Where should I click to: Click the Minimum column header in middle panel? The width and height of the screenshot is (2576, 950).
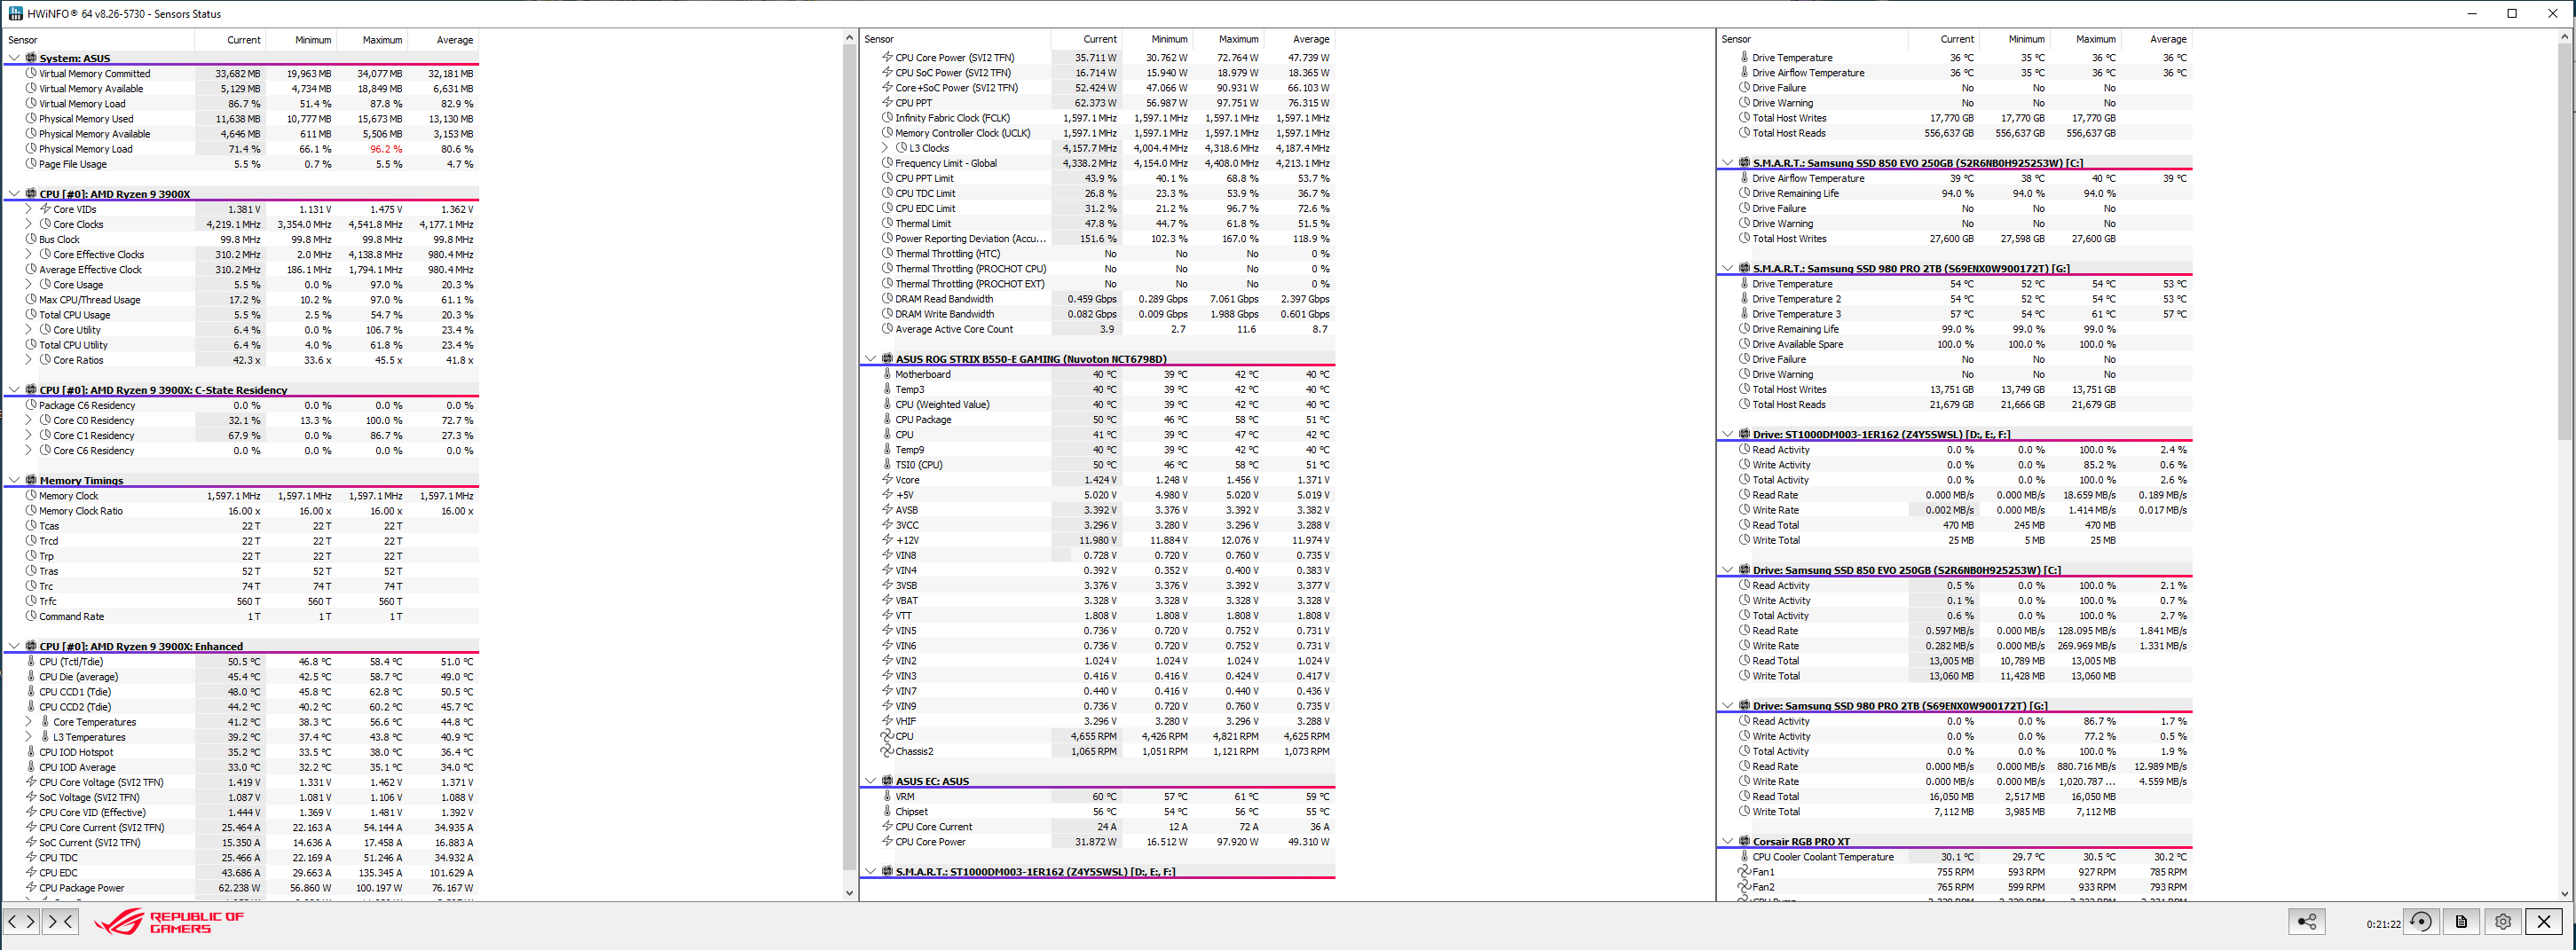click(x=1157, y=39)
